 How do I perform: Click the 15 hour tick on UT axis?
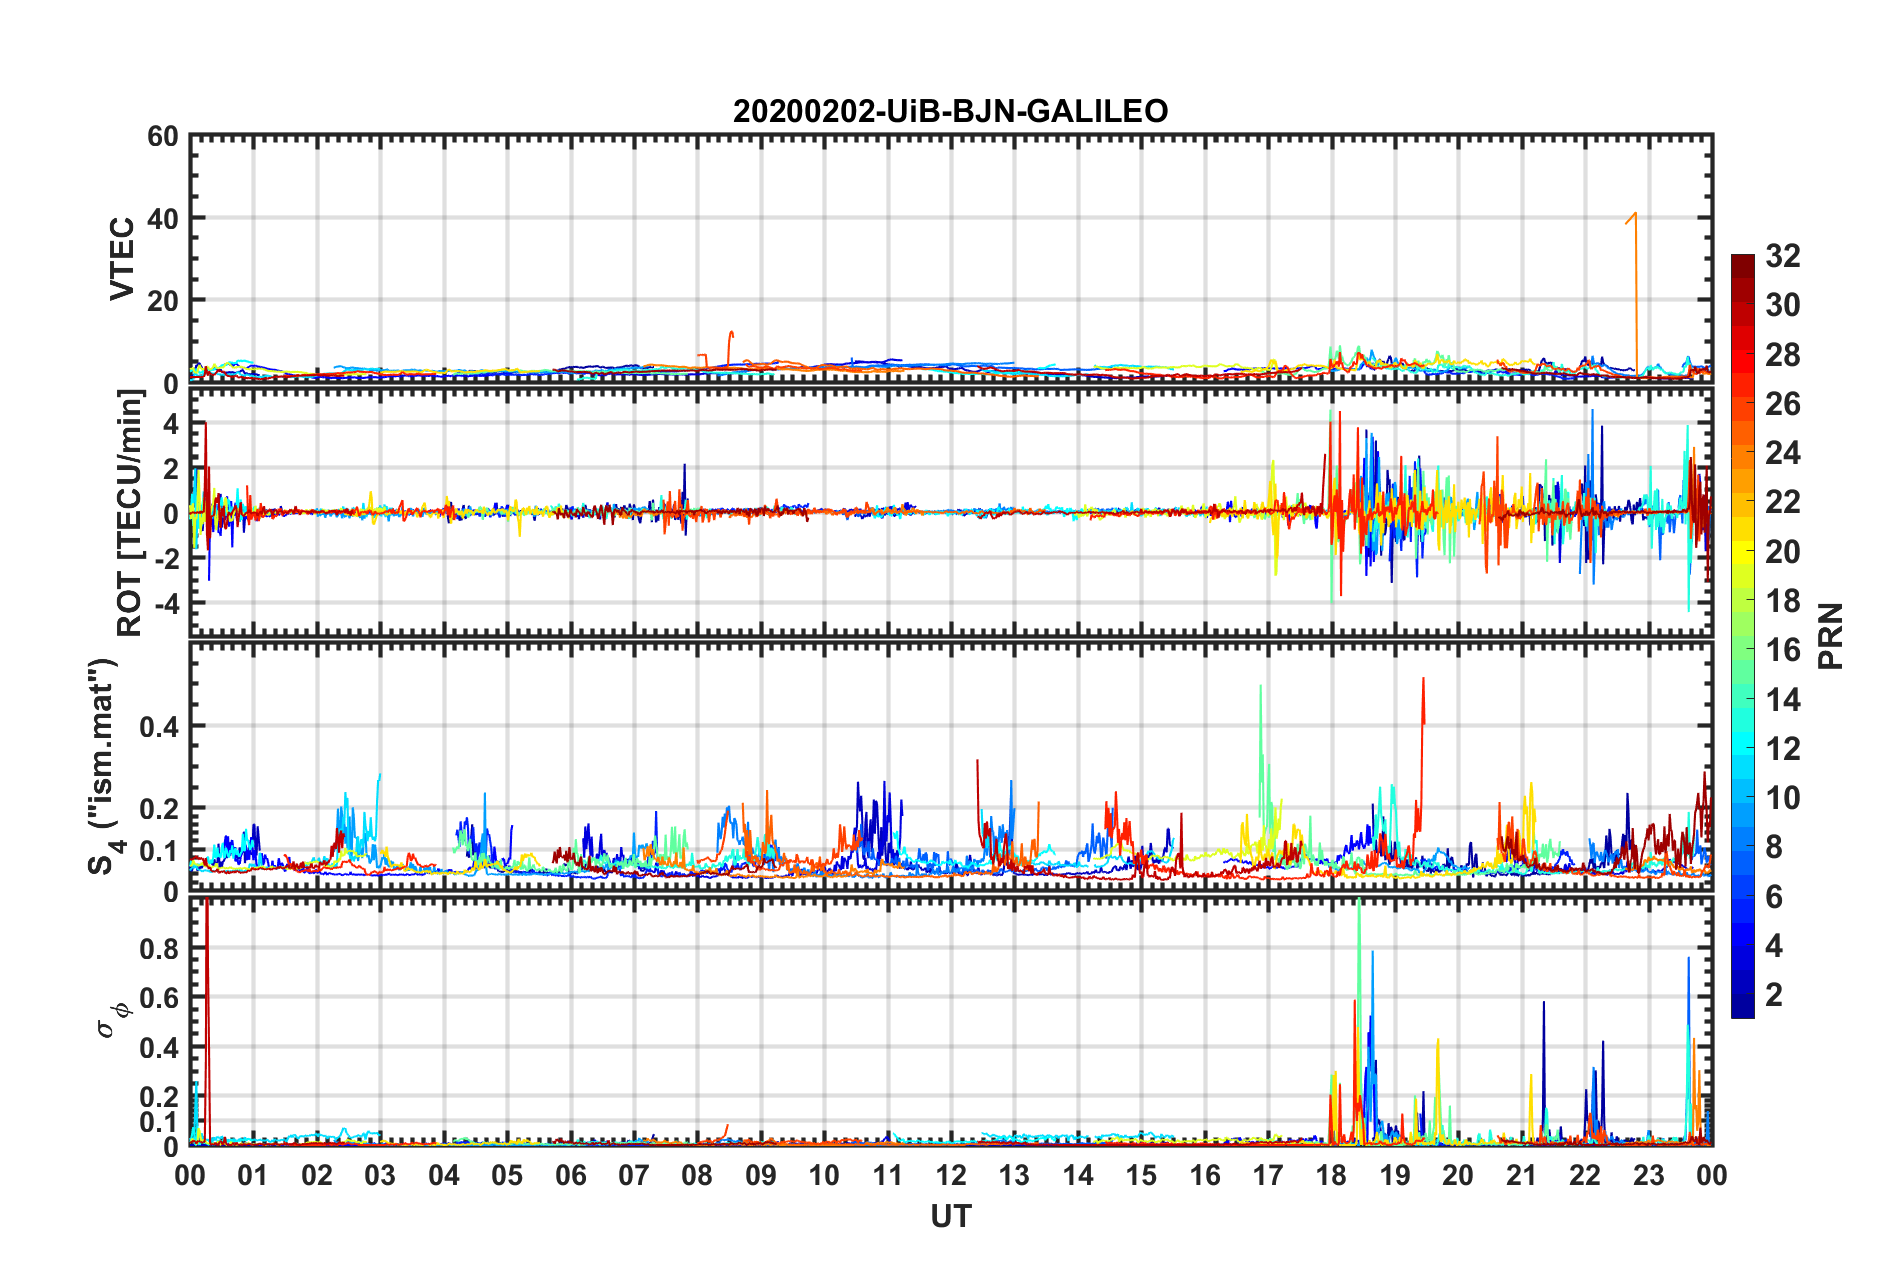[1141, 1176]
